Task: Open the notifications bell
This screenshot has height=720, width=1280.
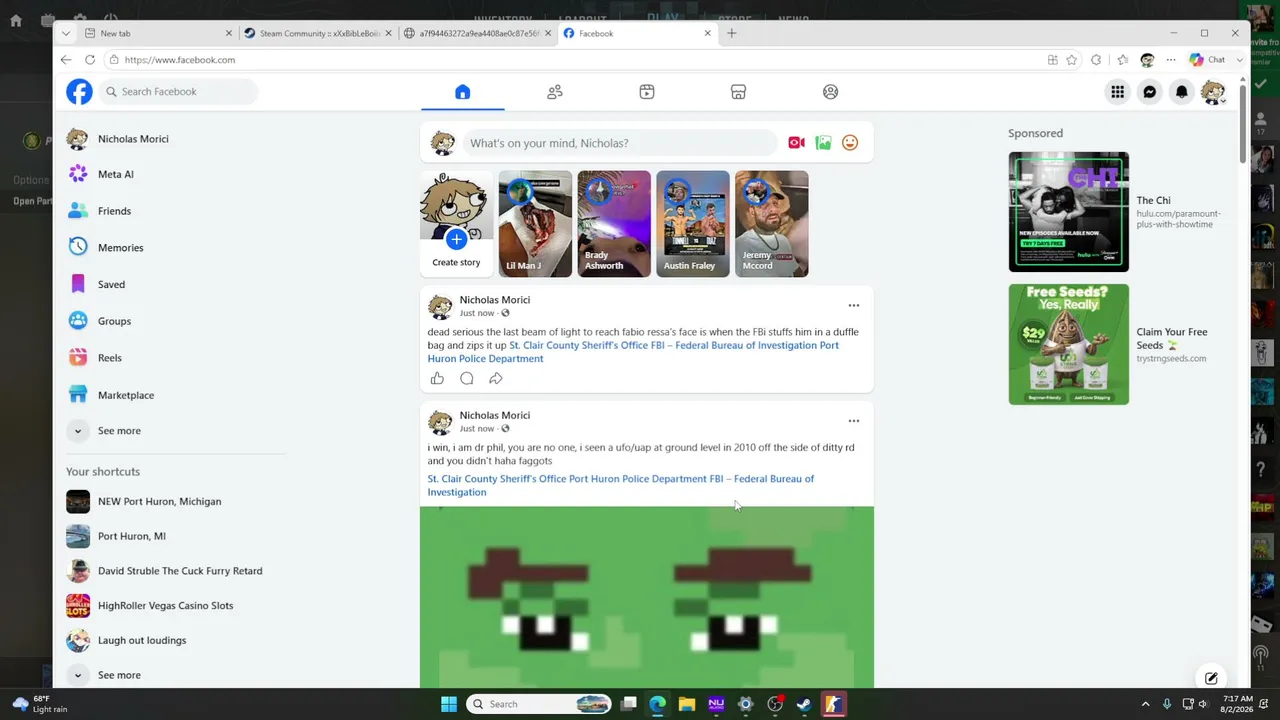Action: [x=1181, y=92]
